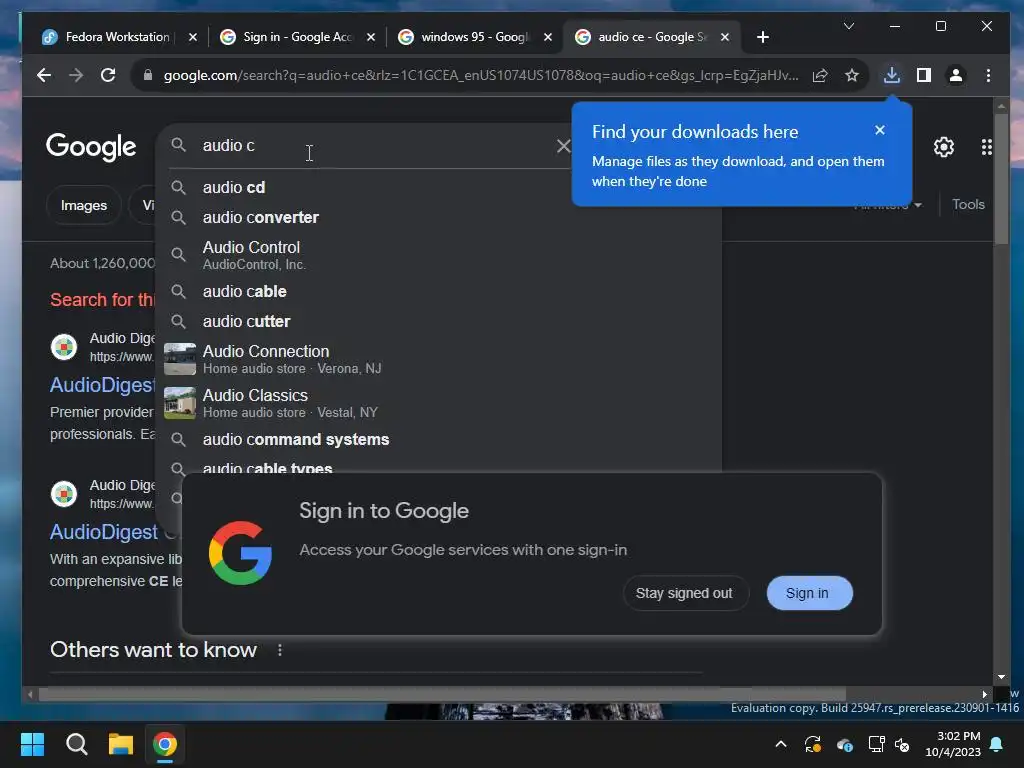Click 'Stay signed out' button
Image resolution: width=1024 pixels, height=768 pixels.
(684, 593)
